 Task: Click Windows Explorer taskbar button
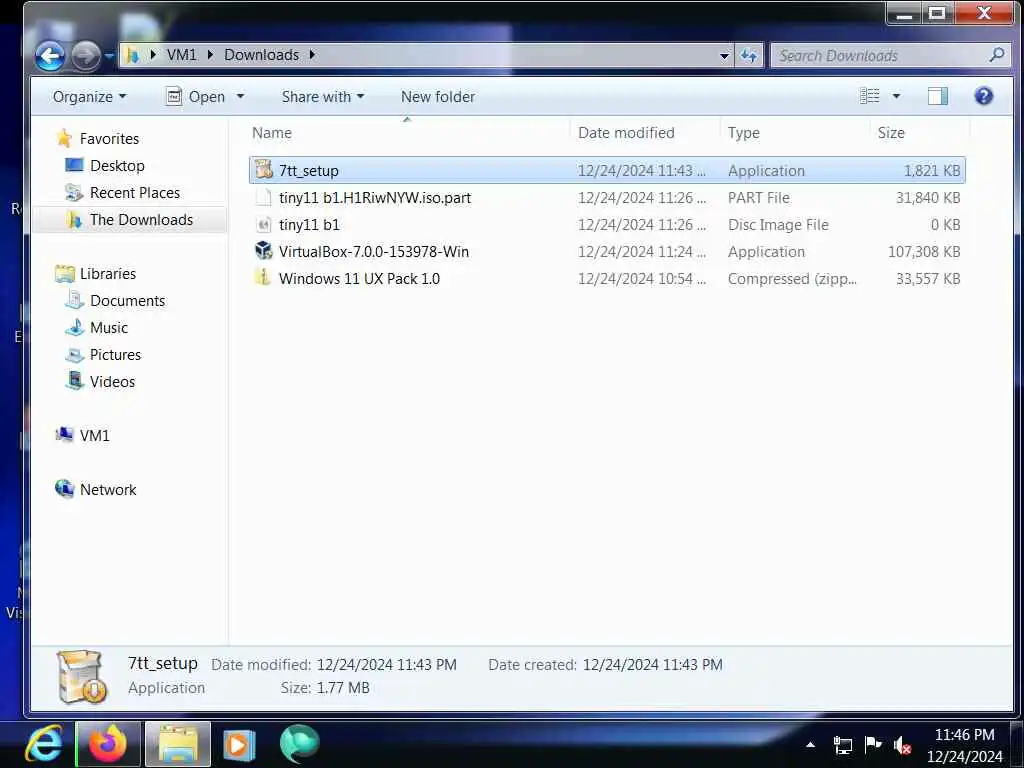[178, 744]
